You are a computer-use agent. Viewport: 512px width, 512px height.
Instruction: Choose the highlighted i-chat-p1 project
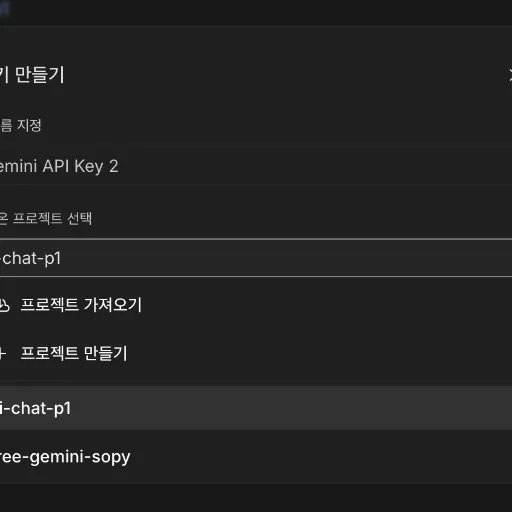[x=256, y=408]
